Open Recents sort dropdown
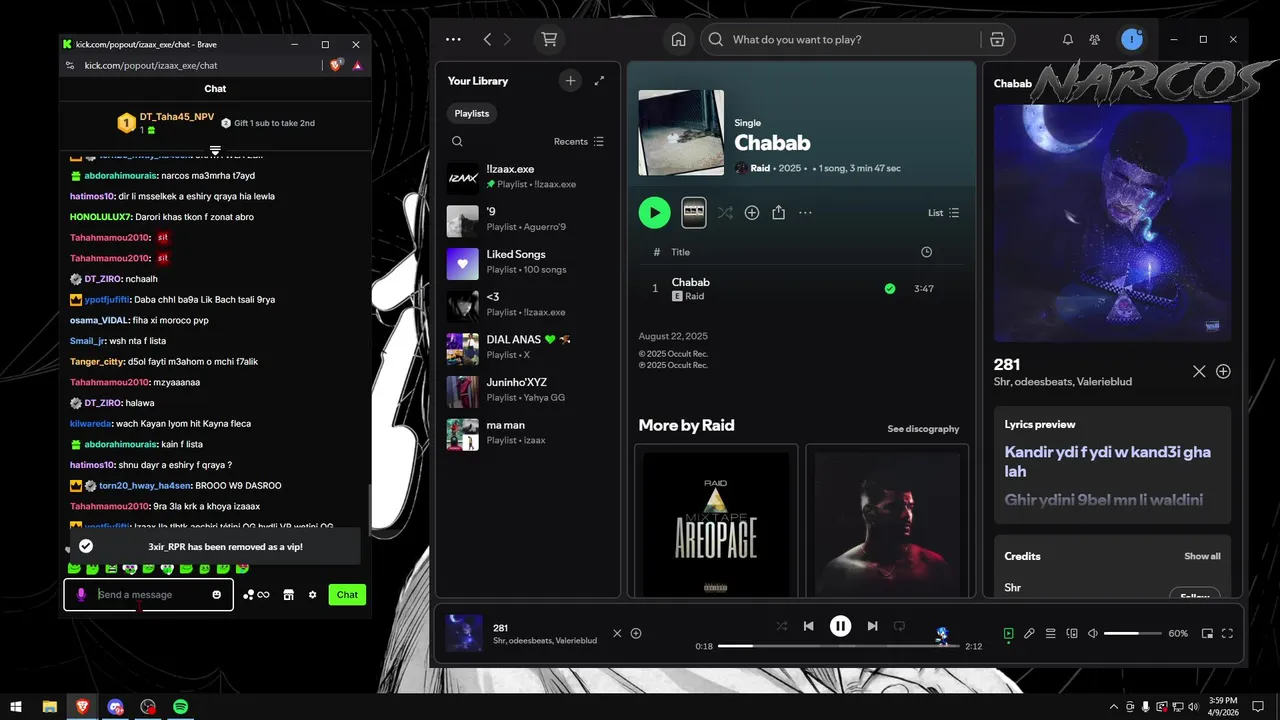 579,141
